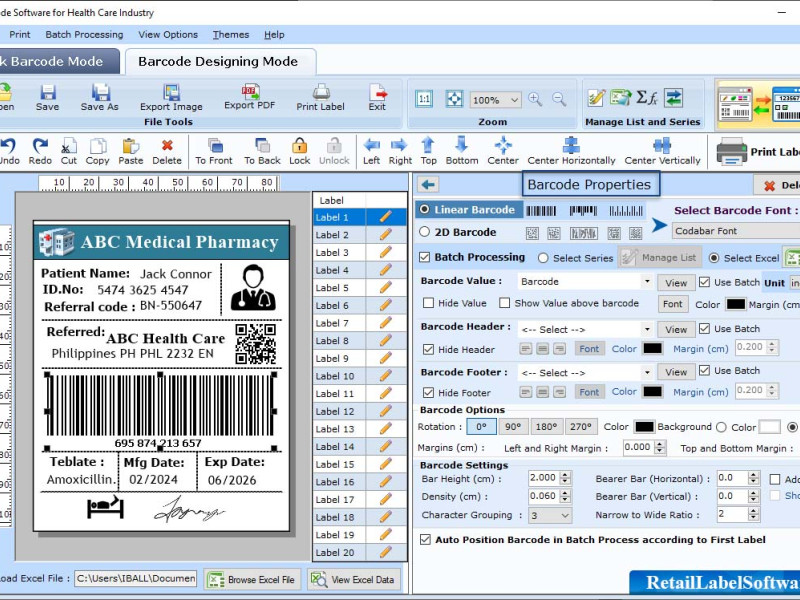Open the Barcode Value dropdown
The image size is (800, 600).
(x=647, y=282)
